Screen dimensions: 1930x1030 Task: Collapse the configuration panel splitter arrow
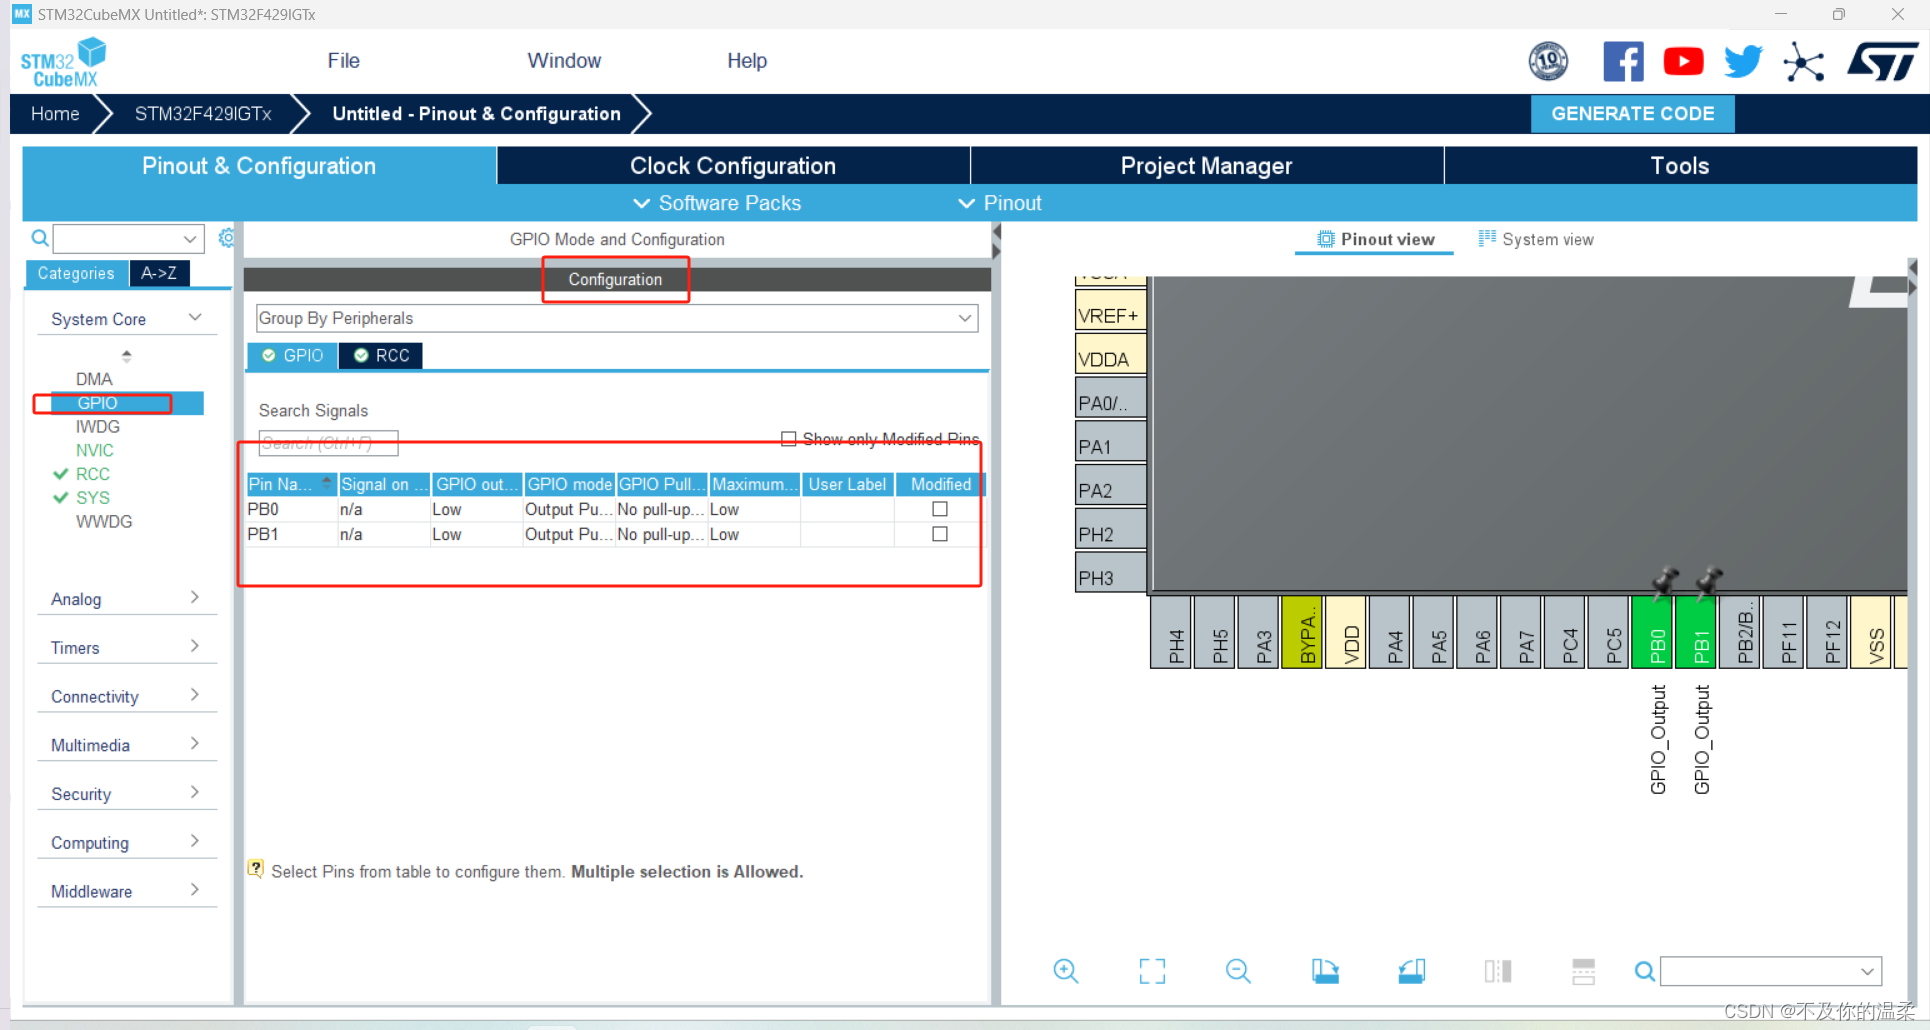coord(996,232)
